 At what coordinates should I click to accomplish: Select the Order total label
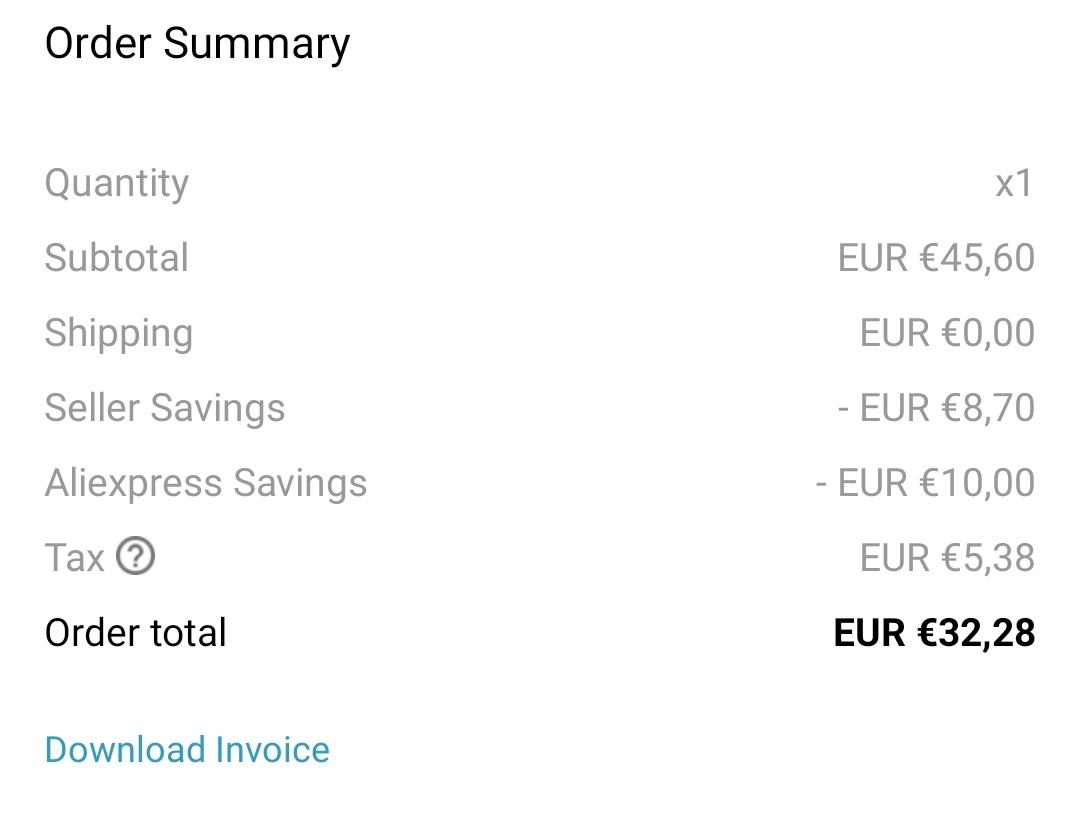click(x=136, y=633)
